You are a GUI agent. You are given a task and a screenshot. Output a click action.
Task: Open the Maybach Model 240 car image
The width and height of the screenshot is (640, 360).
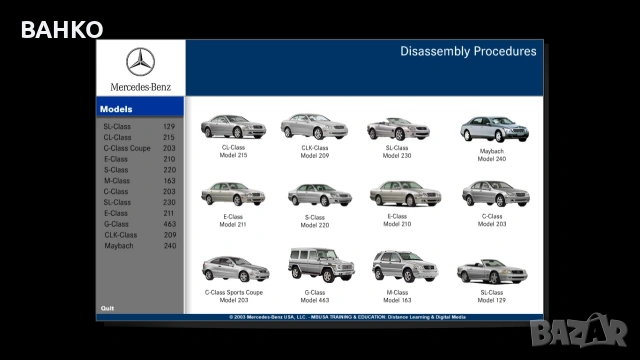(x=494, y=129)
